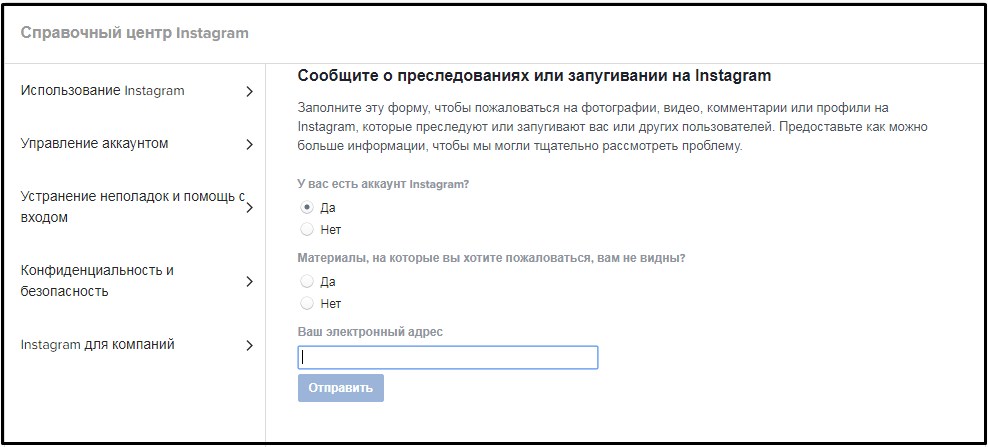This screenshot has height=447, width=988.
Task: Choose "Да" radio under the materials visibility question
Action: click(306, 282)
